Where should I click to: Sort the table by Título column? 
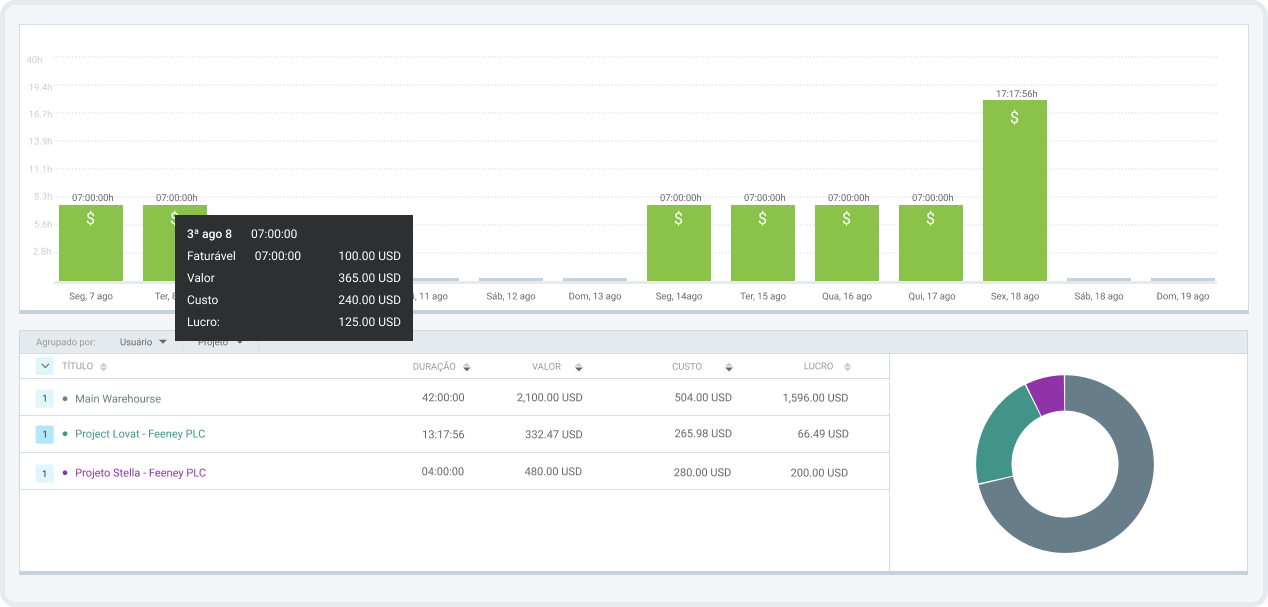103,367
